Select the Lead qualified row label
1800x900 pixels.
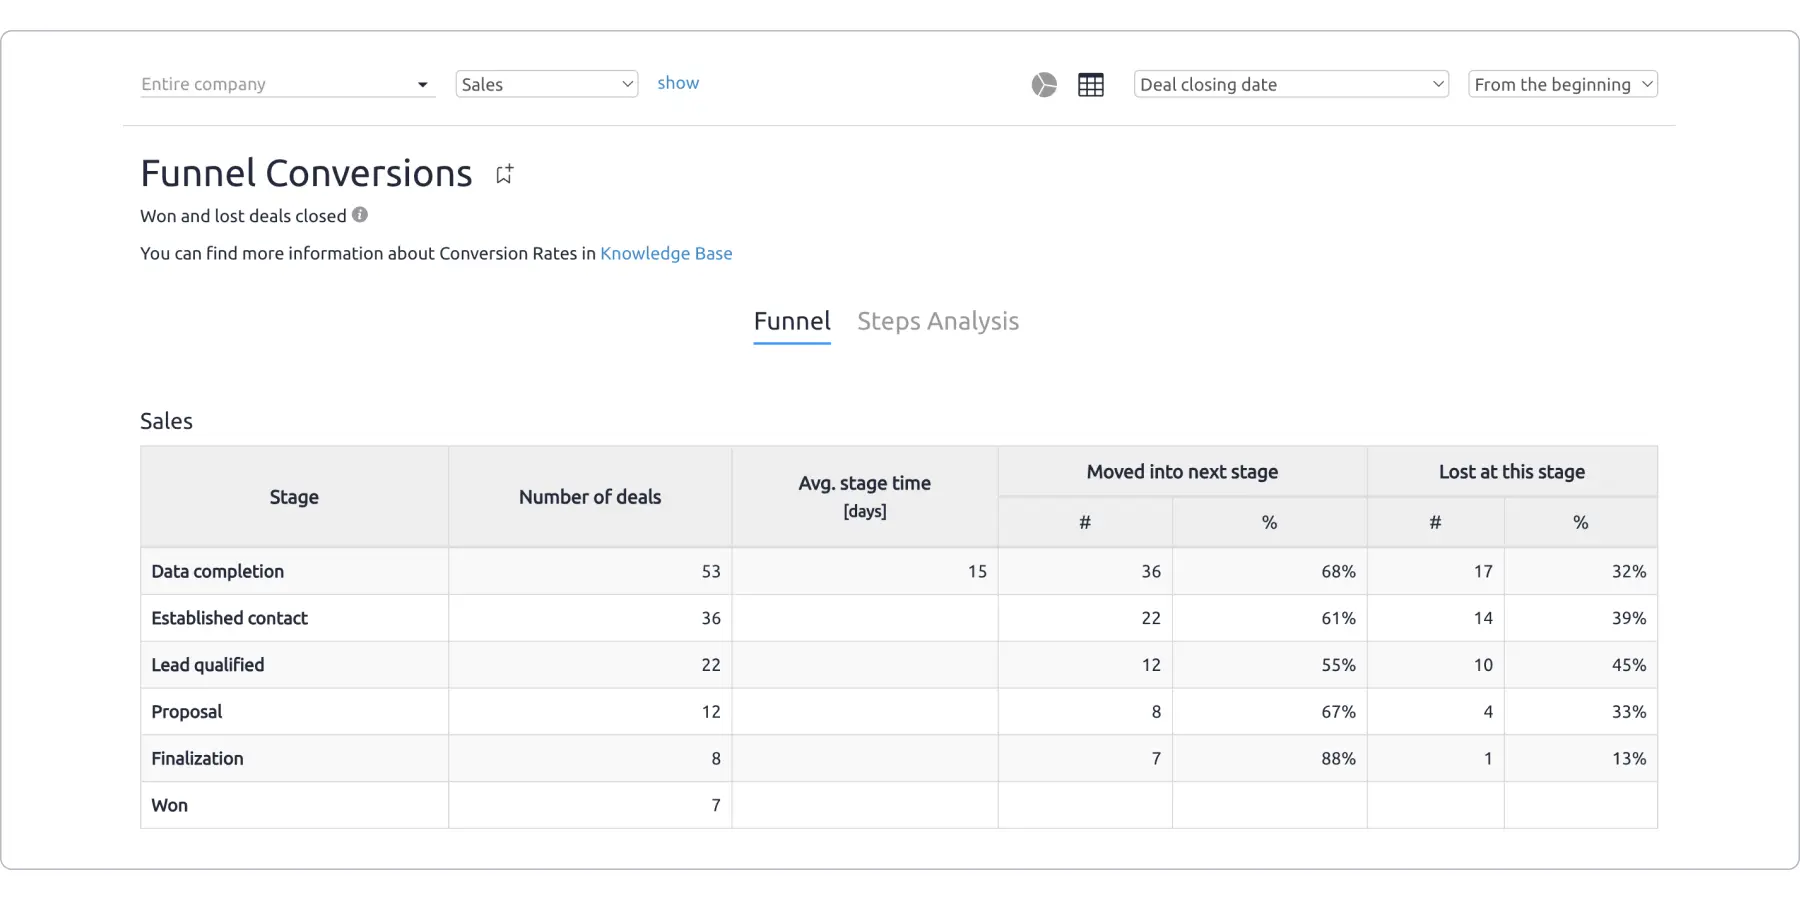tap(208, 665)
